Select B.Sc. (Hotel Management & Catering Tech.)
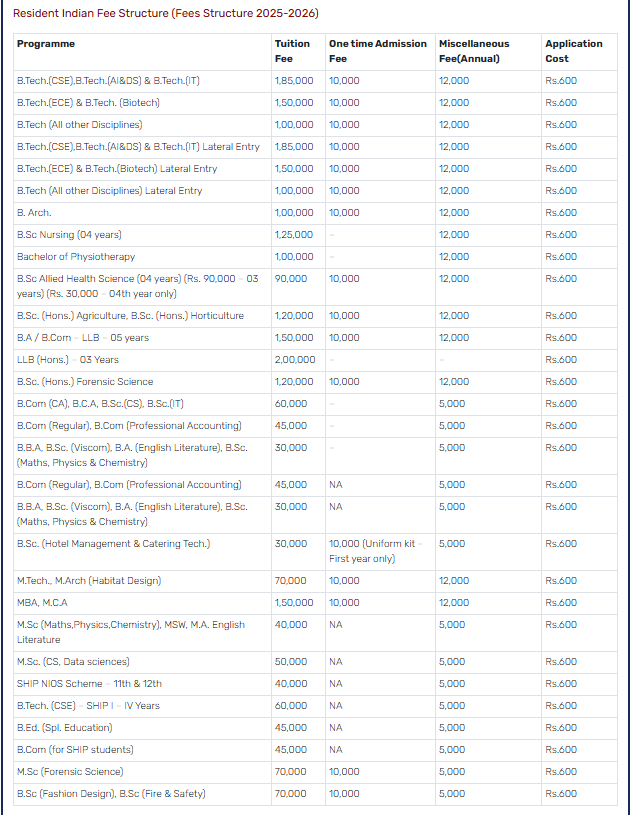Screen dimensions: 633x815 click(113, 544)
